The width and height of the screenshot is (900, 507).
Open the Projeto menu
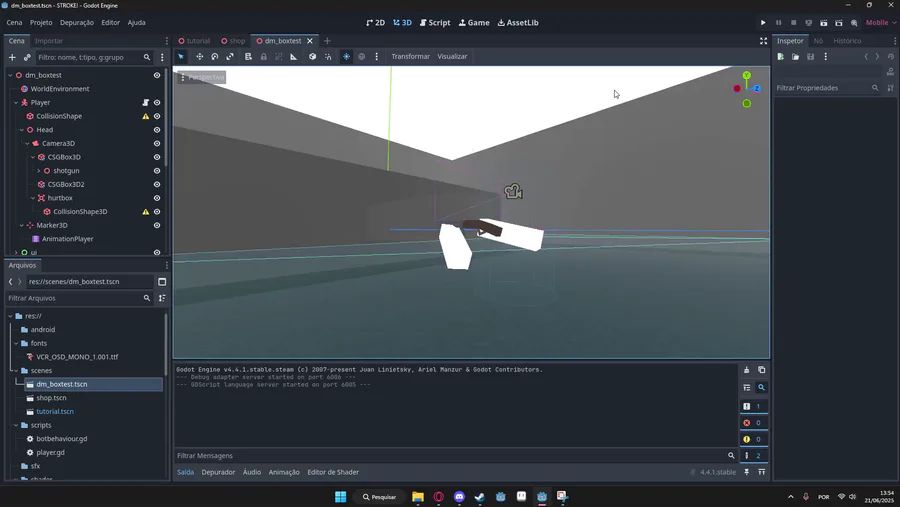41,22
